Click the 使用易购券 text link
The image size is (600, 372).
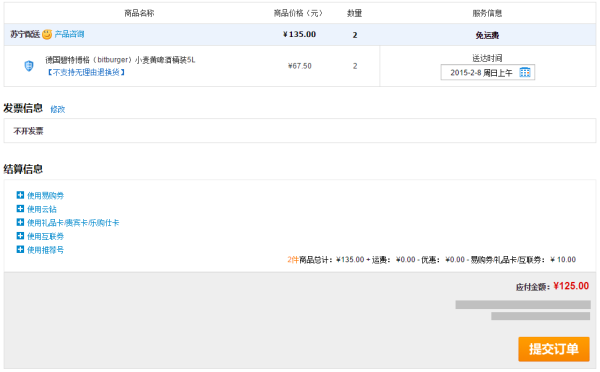pos(45,196)
